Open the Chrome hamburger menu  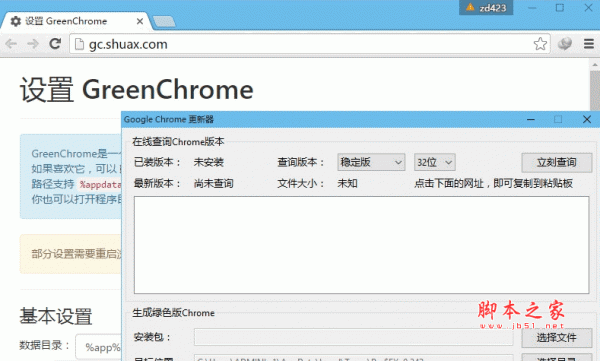coord(589,44)
